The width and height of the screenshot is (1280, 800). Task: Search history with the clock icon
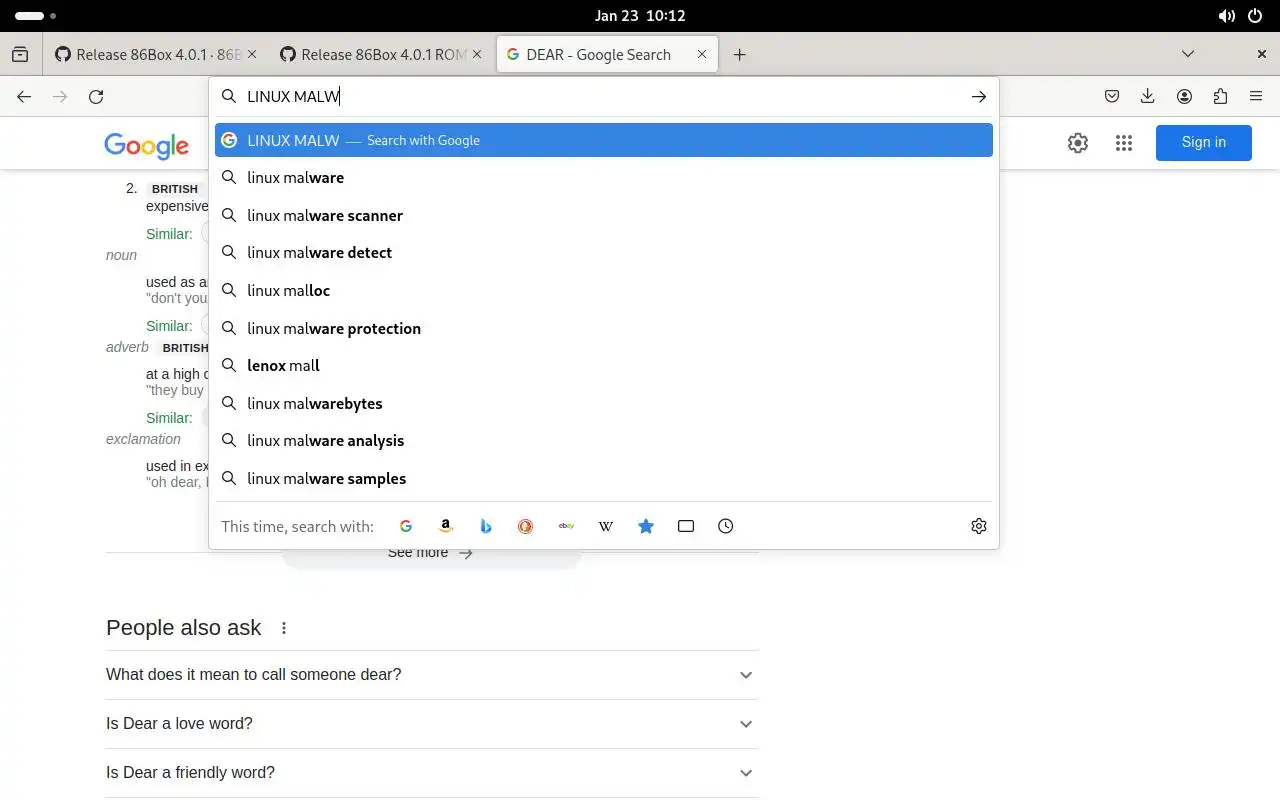point(726,526)
